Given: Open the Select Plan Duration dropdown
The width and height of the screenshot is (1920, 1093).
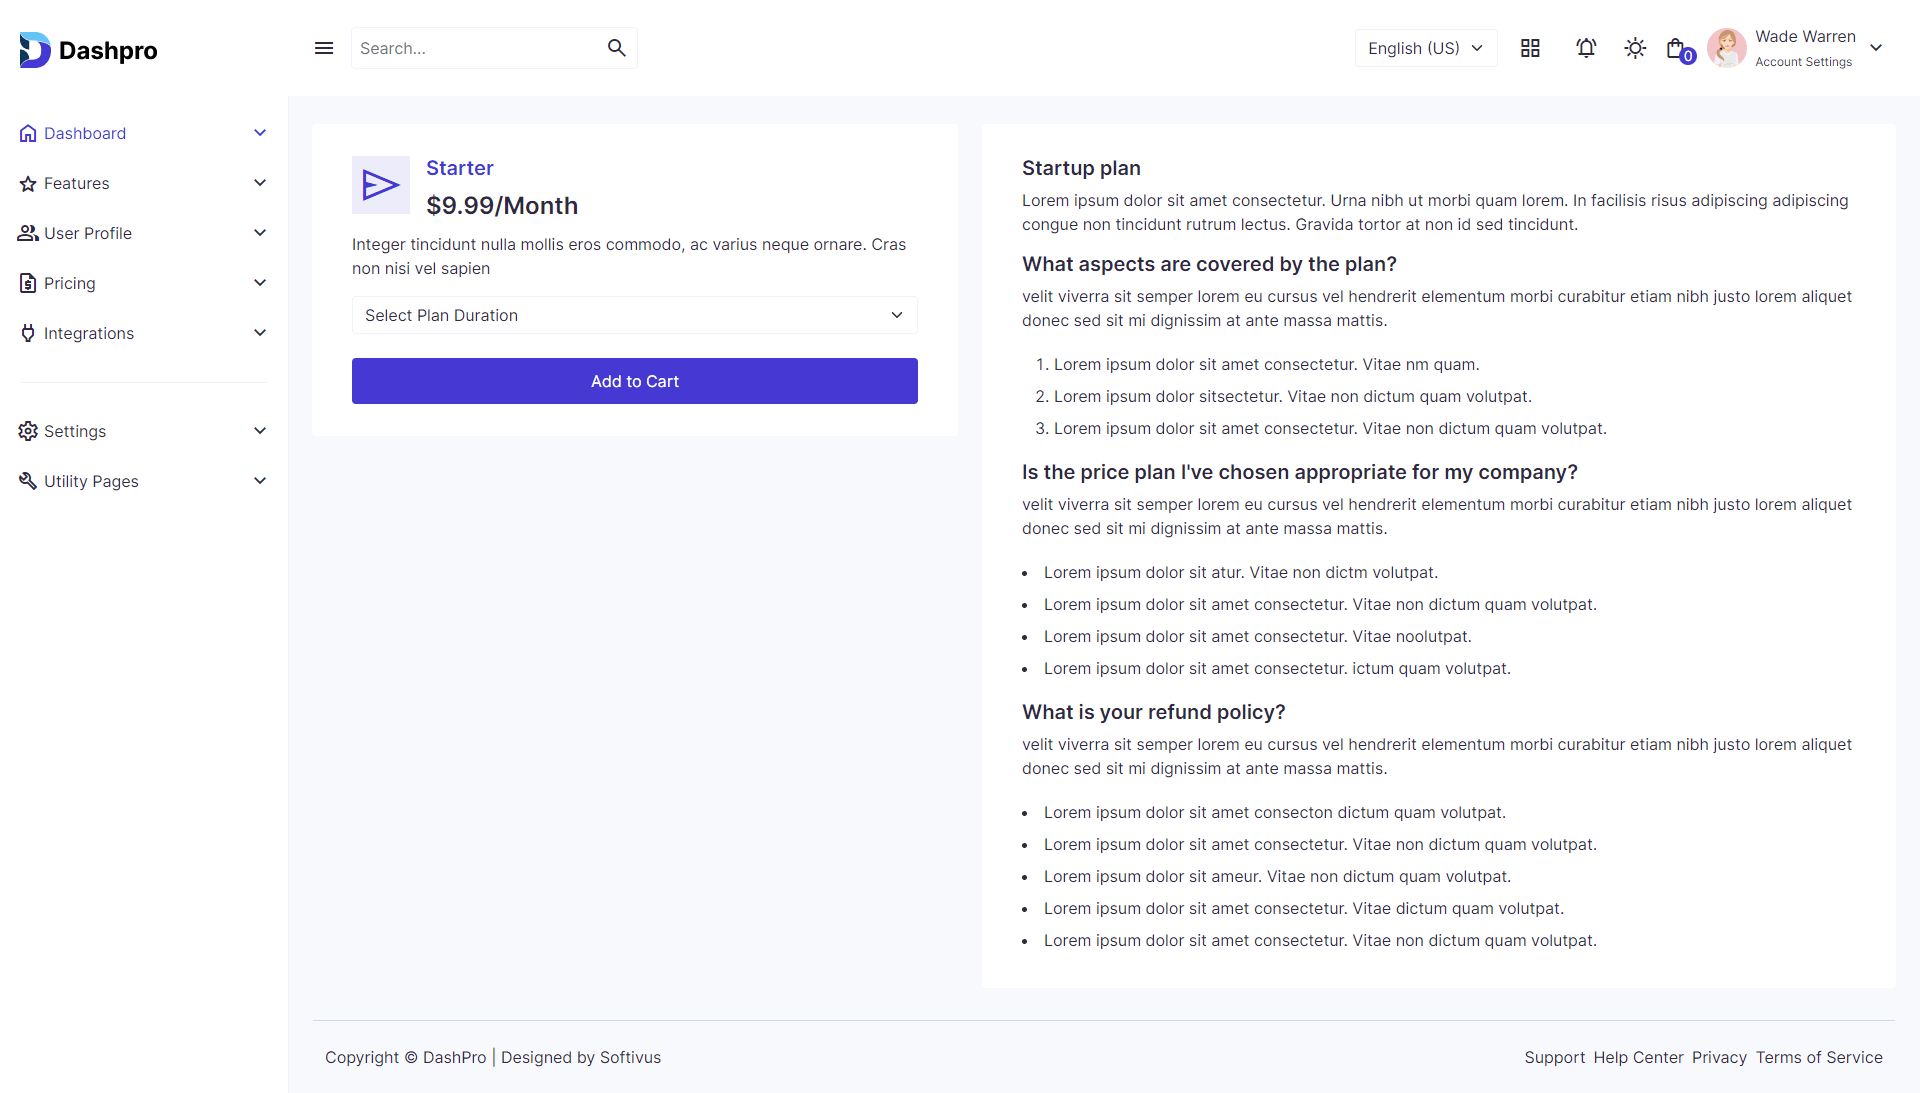Looking at the screenshot, I should (634, 315).
